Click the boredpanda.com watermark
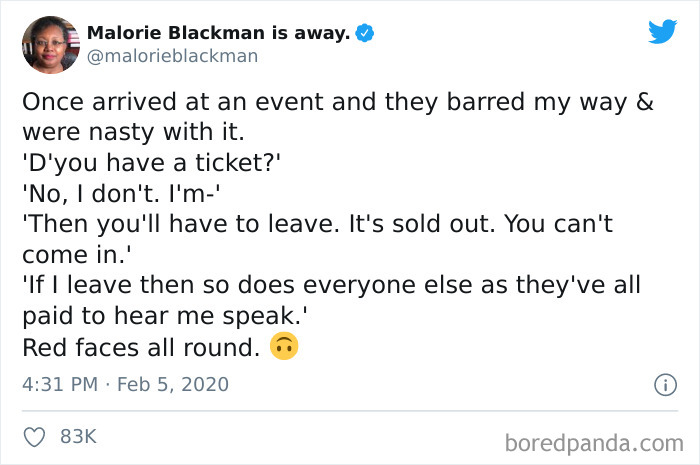 (592, 441)
